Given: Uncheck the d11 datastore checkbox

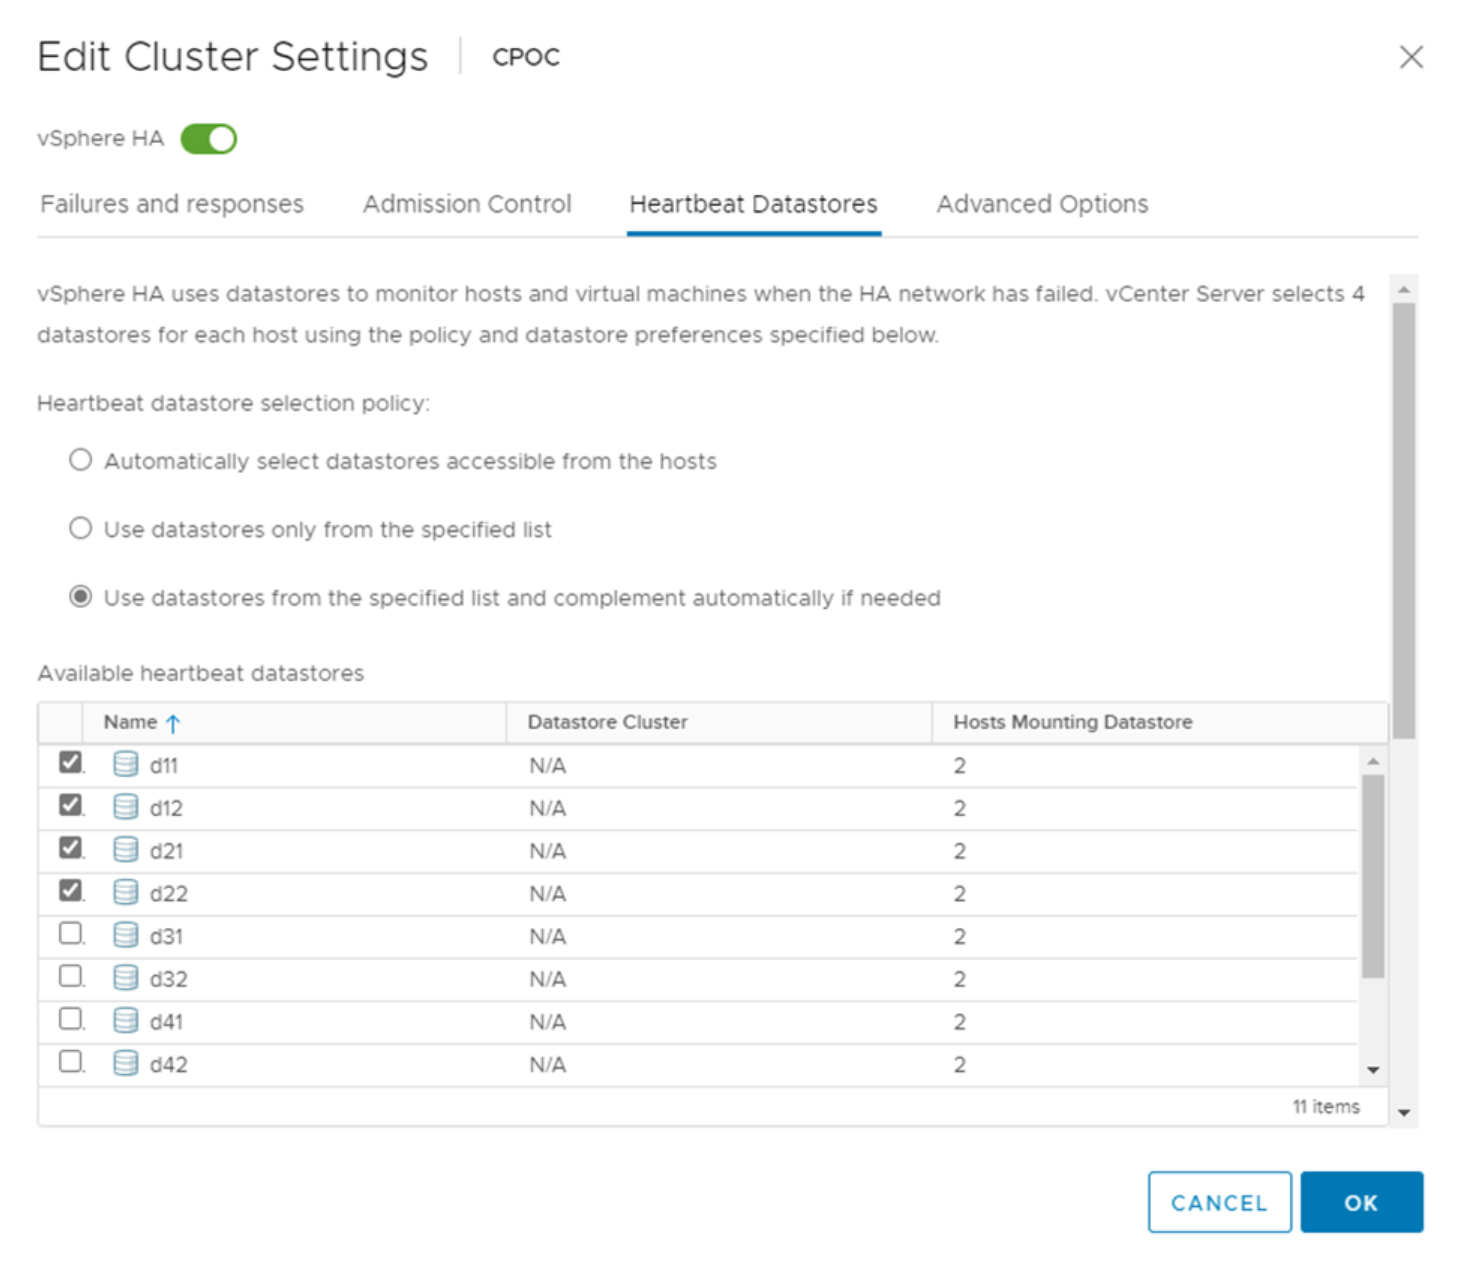Looking at the screenshot, I should [70, 763].
